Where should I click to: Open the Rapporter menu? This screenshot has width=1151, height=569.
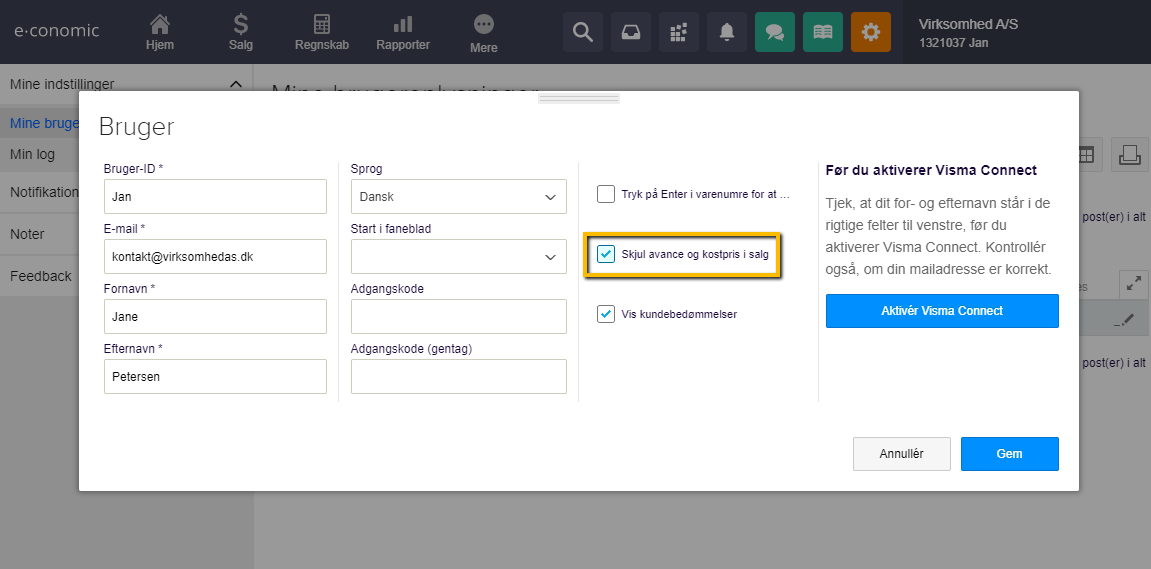coord(403,32)
